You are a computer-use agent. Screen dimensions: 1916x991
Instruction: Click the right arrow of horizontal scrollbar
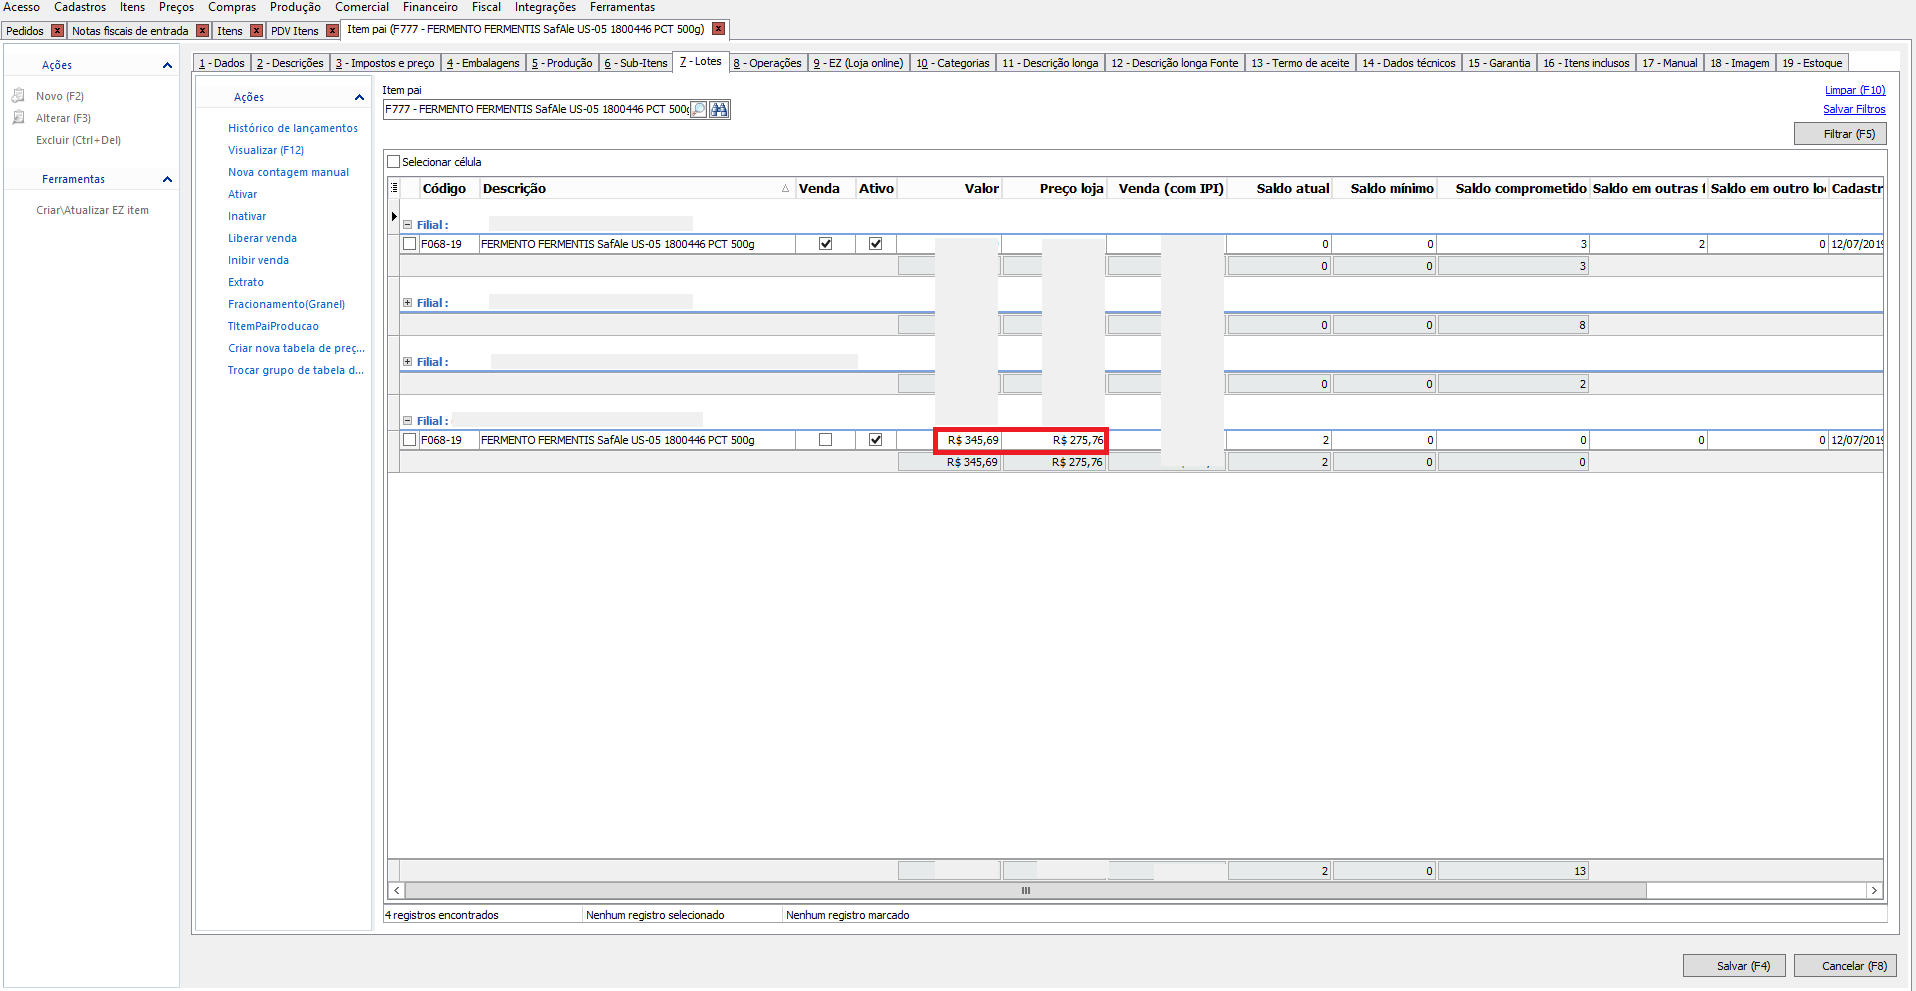pos(1874,890)
